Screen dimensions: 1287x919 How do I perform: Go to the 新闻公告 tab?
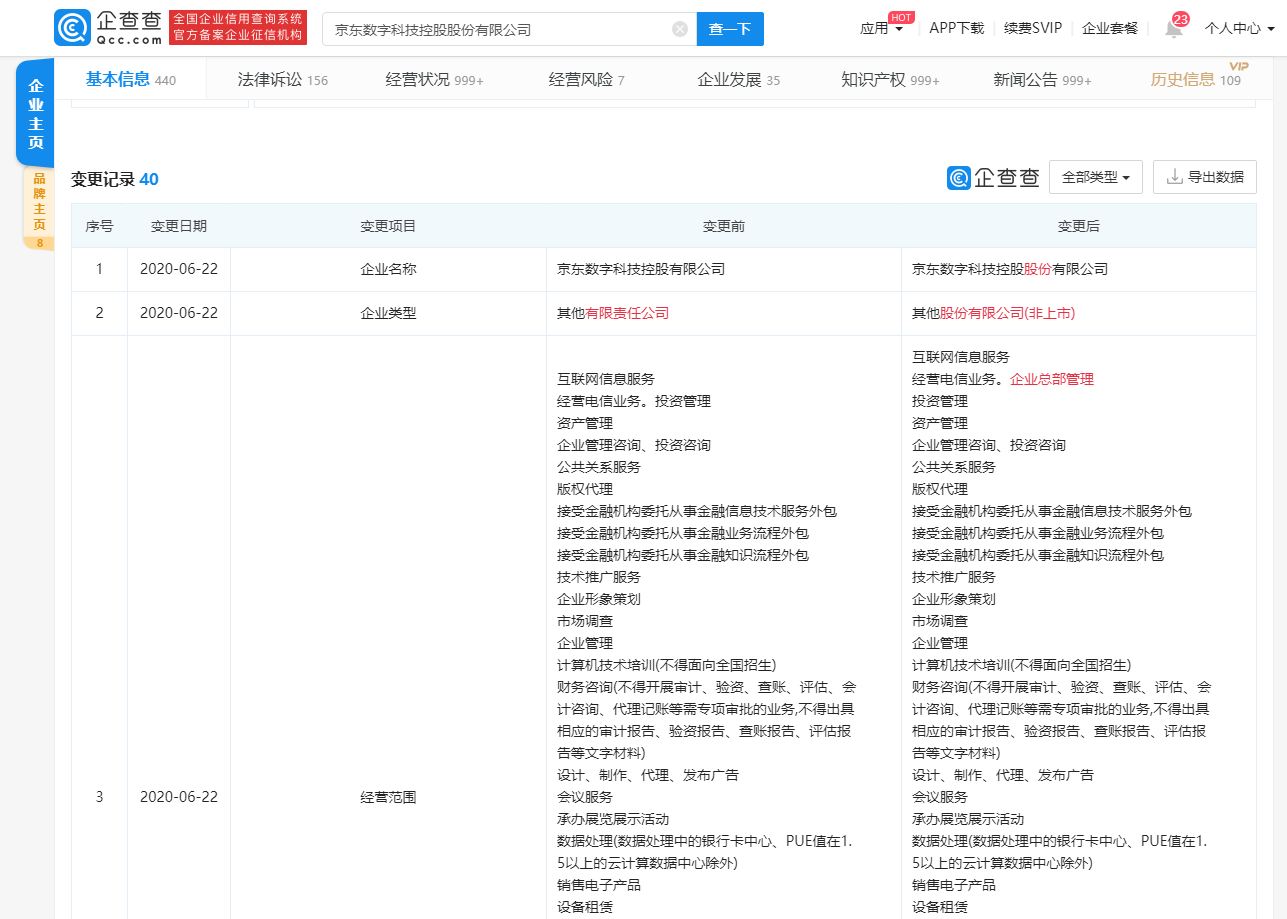click(1042, 80)
